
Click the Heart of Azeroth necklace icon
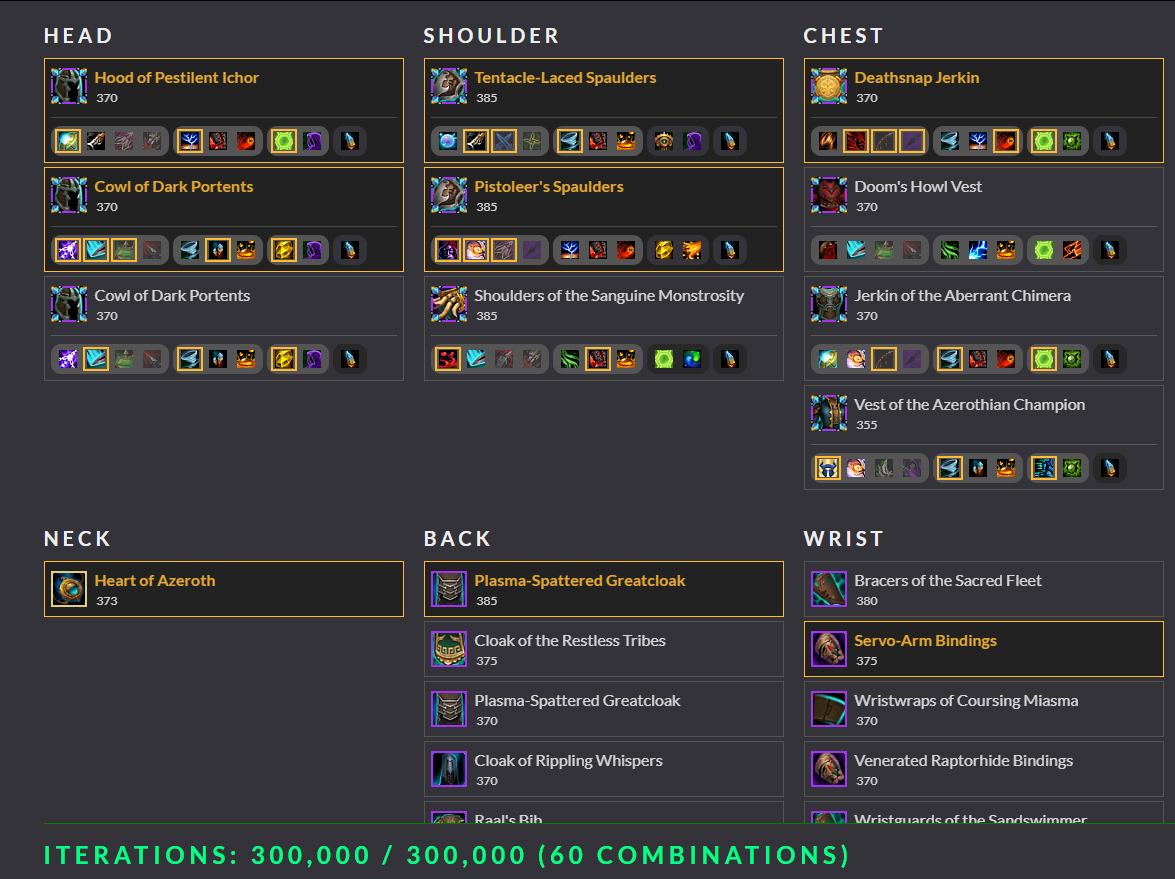[x=69, y=589]
